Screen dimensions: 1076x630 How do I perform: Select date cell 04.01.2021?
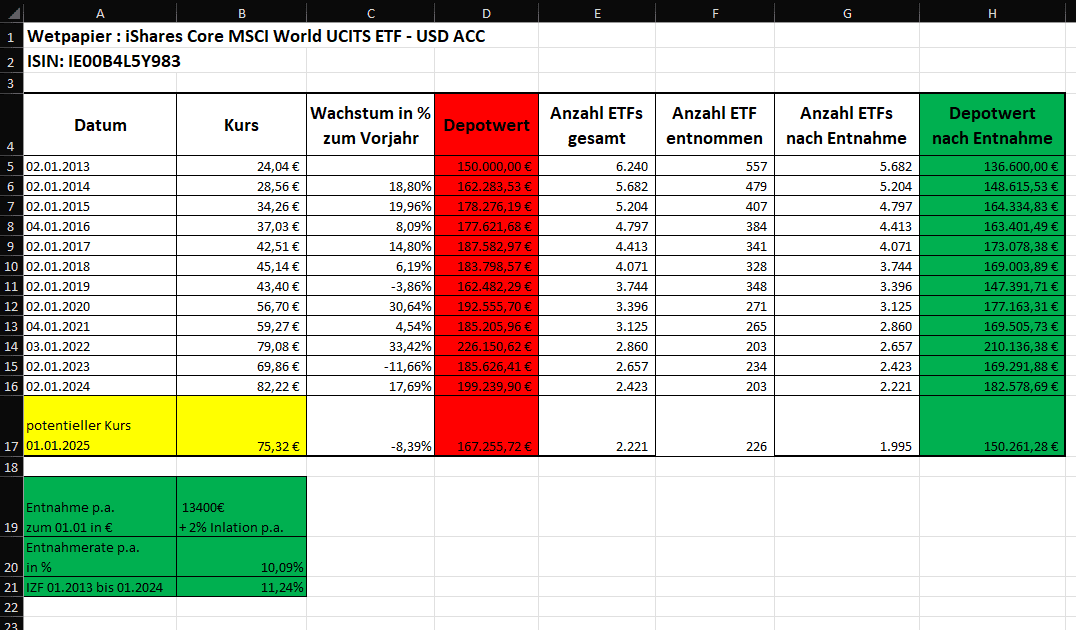100,325
